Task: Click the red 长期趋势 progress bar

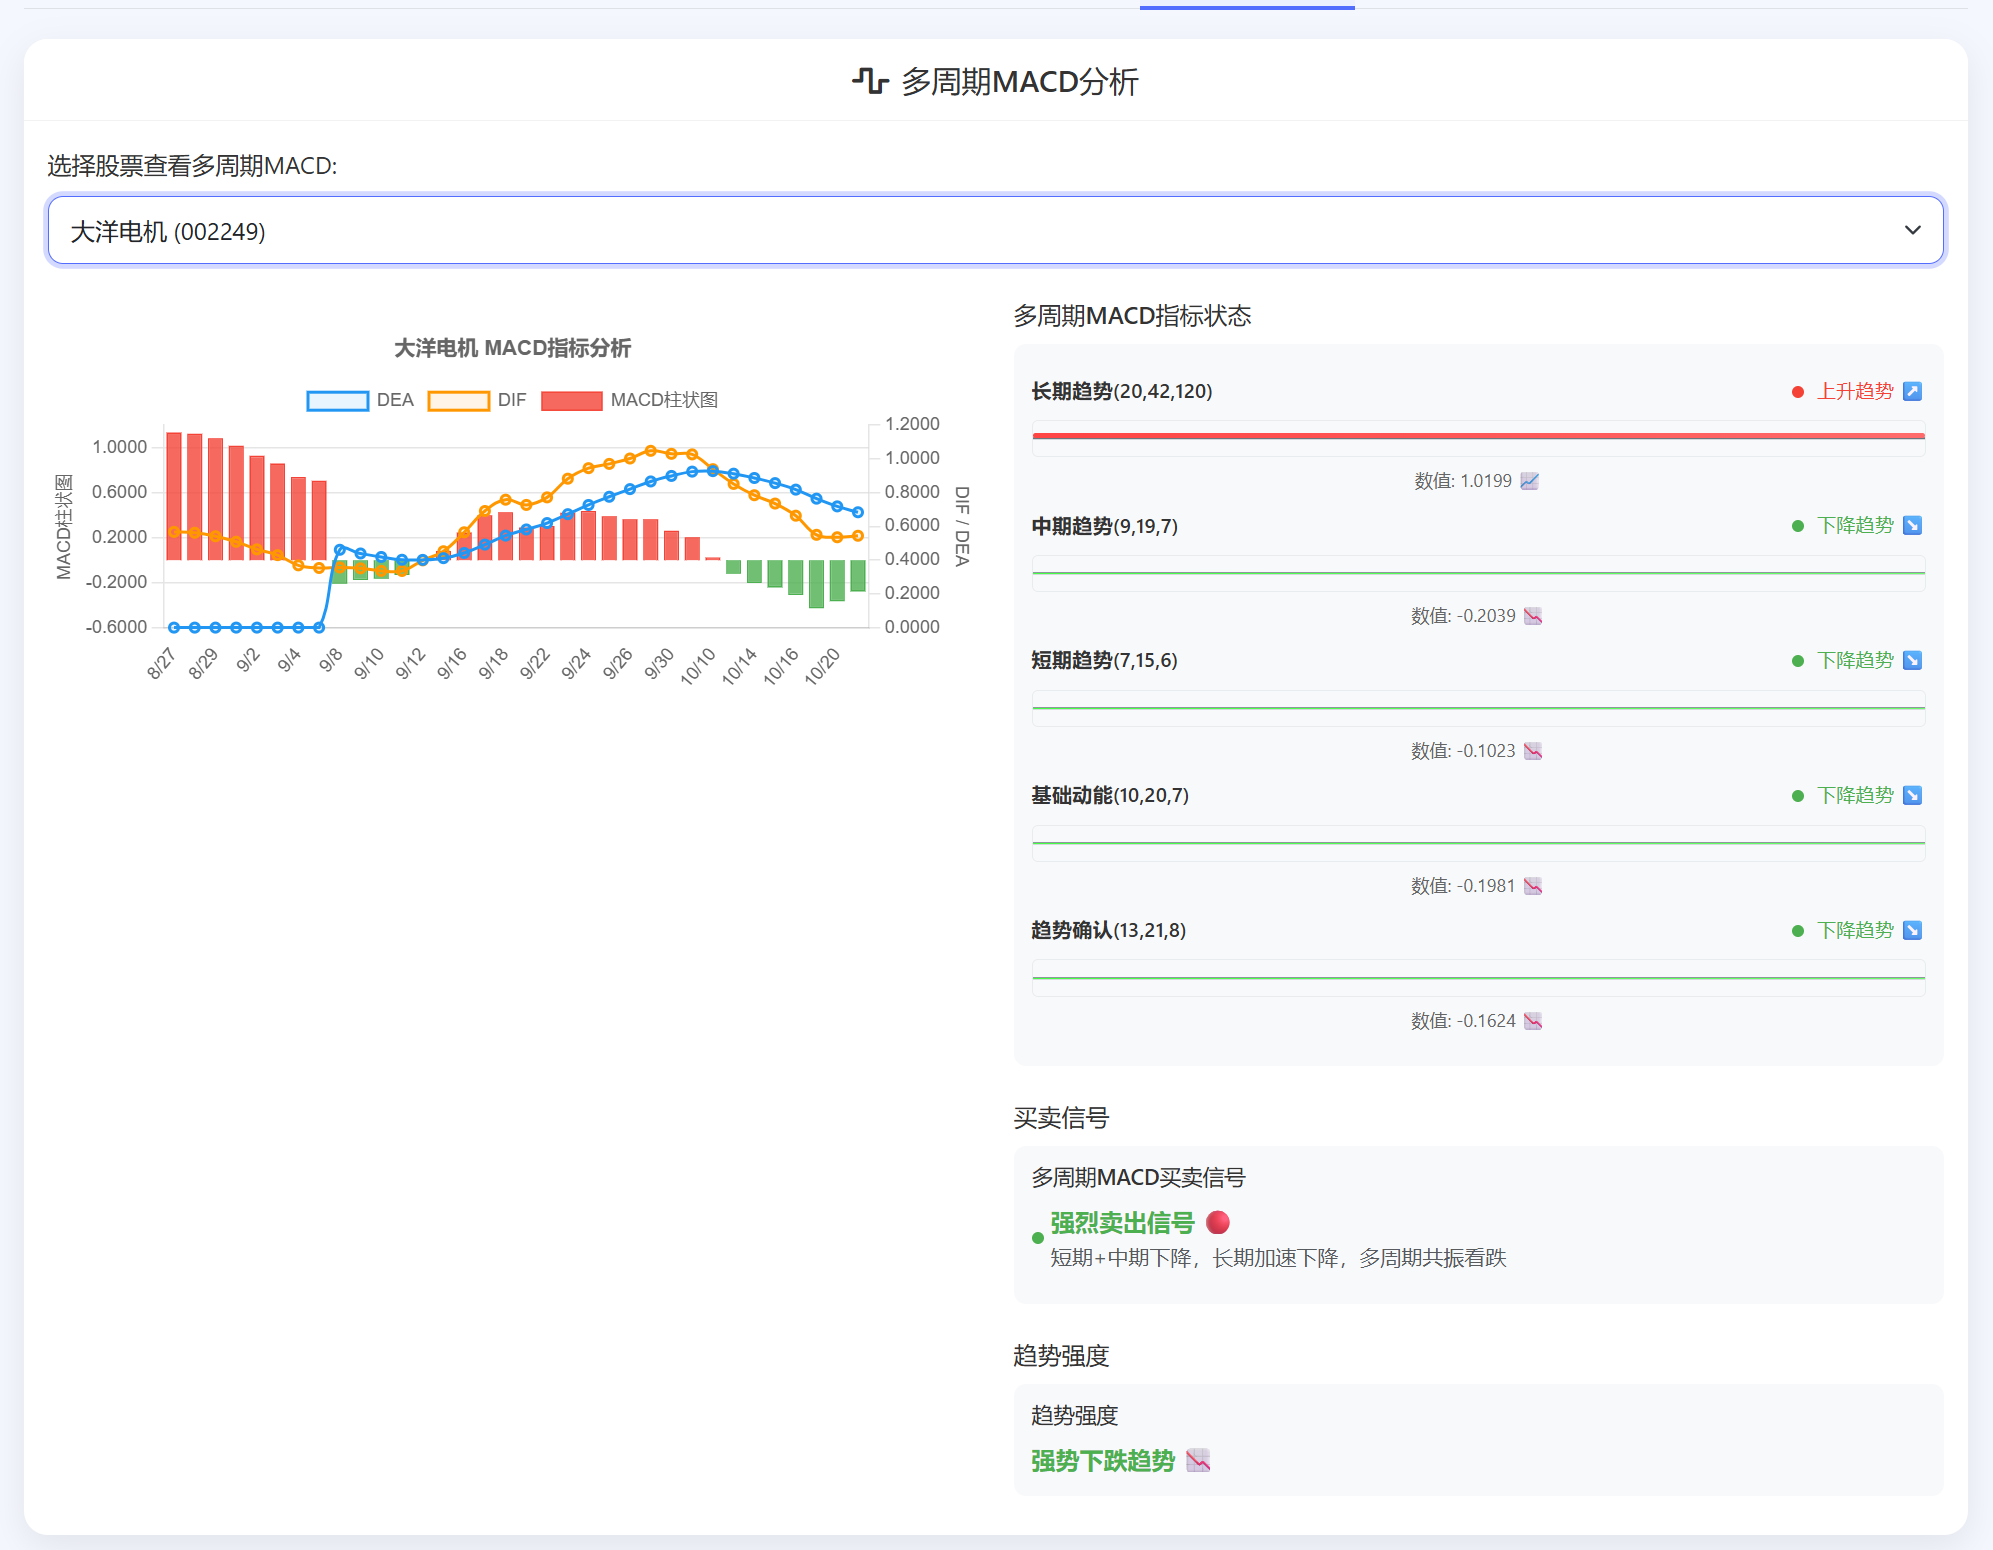Action: (1477, 436)
